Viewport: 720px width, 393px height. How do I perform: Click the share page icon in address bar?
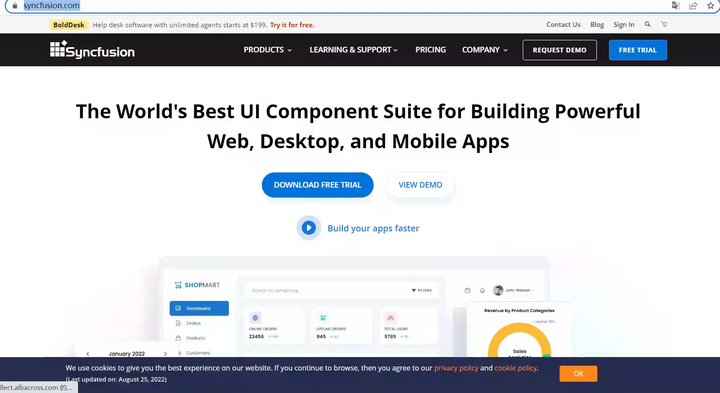coord(693,6)
